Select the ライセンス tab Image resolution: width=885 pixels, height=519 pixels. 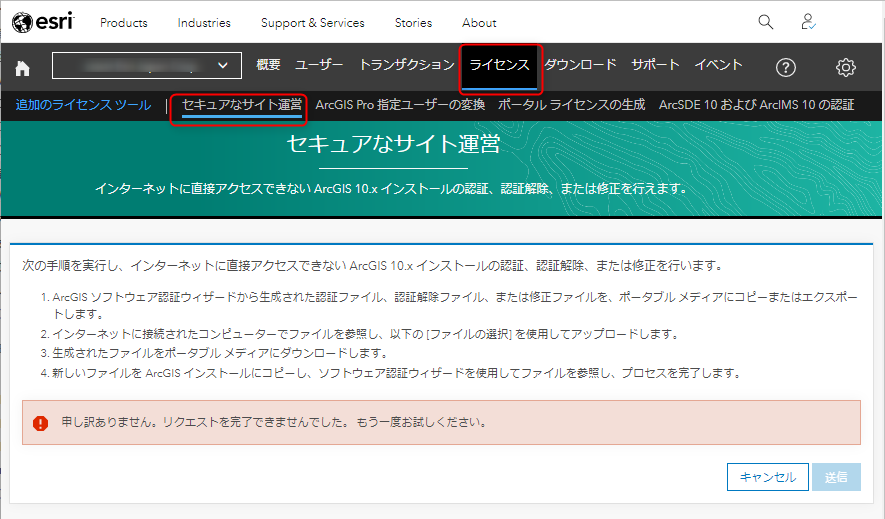click(x=500, y=65)
